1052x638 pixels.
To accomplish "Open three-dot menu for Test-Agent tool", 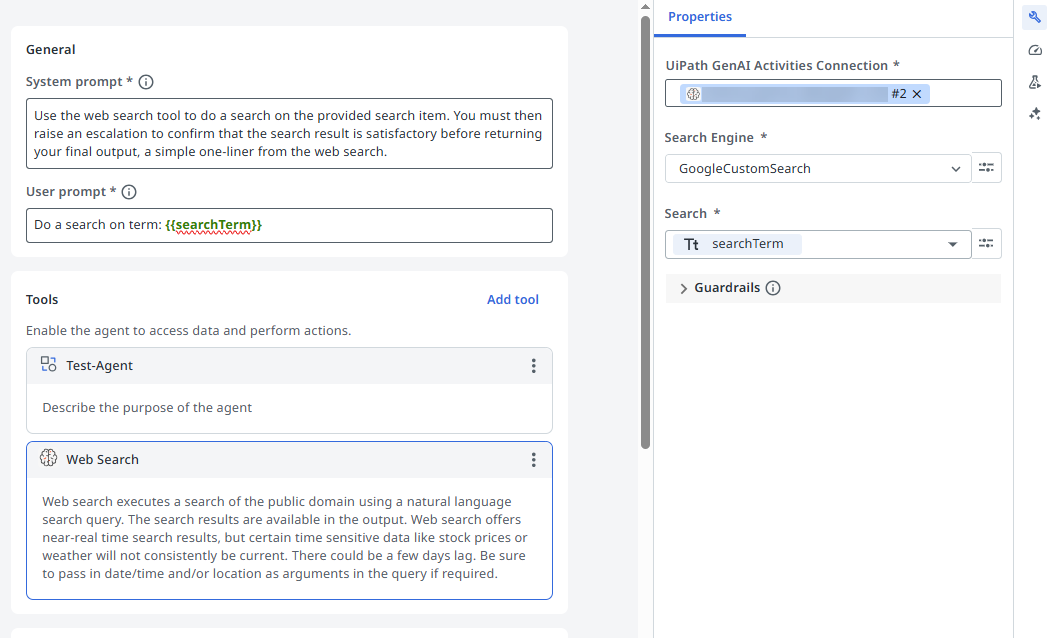I will click(533, 366).
